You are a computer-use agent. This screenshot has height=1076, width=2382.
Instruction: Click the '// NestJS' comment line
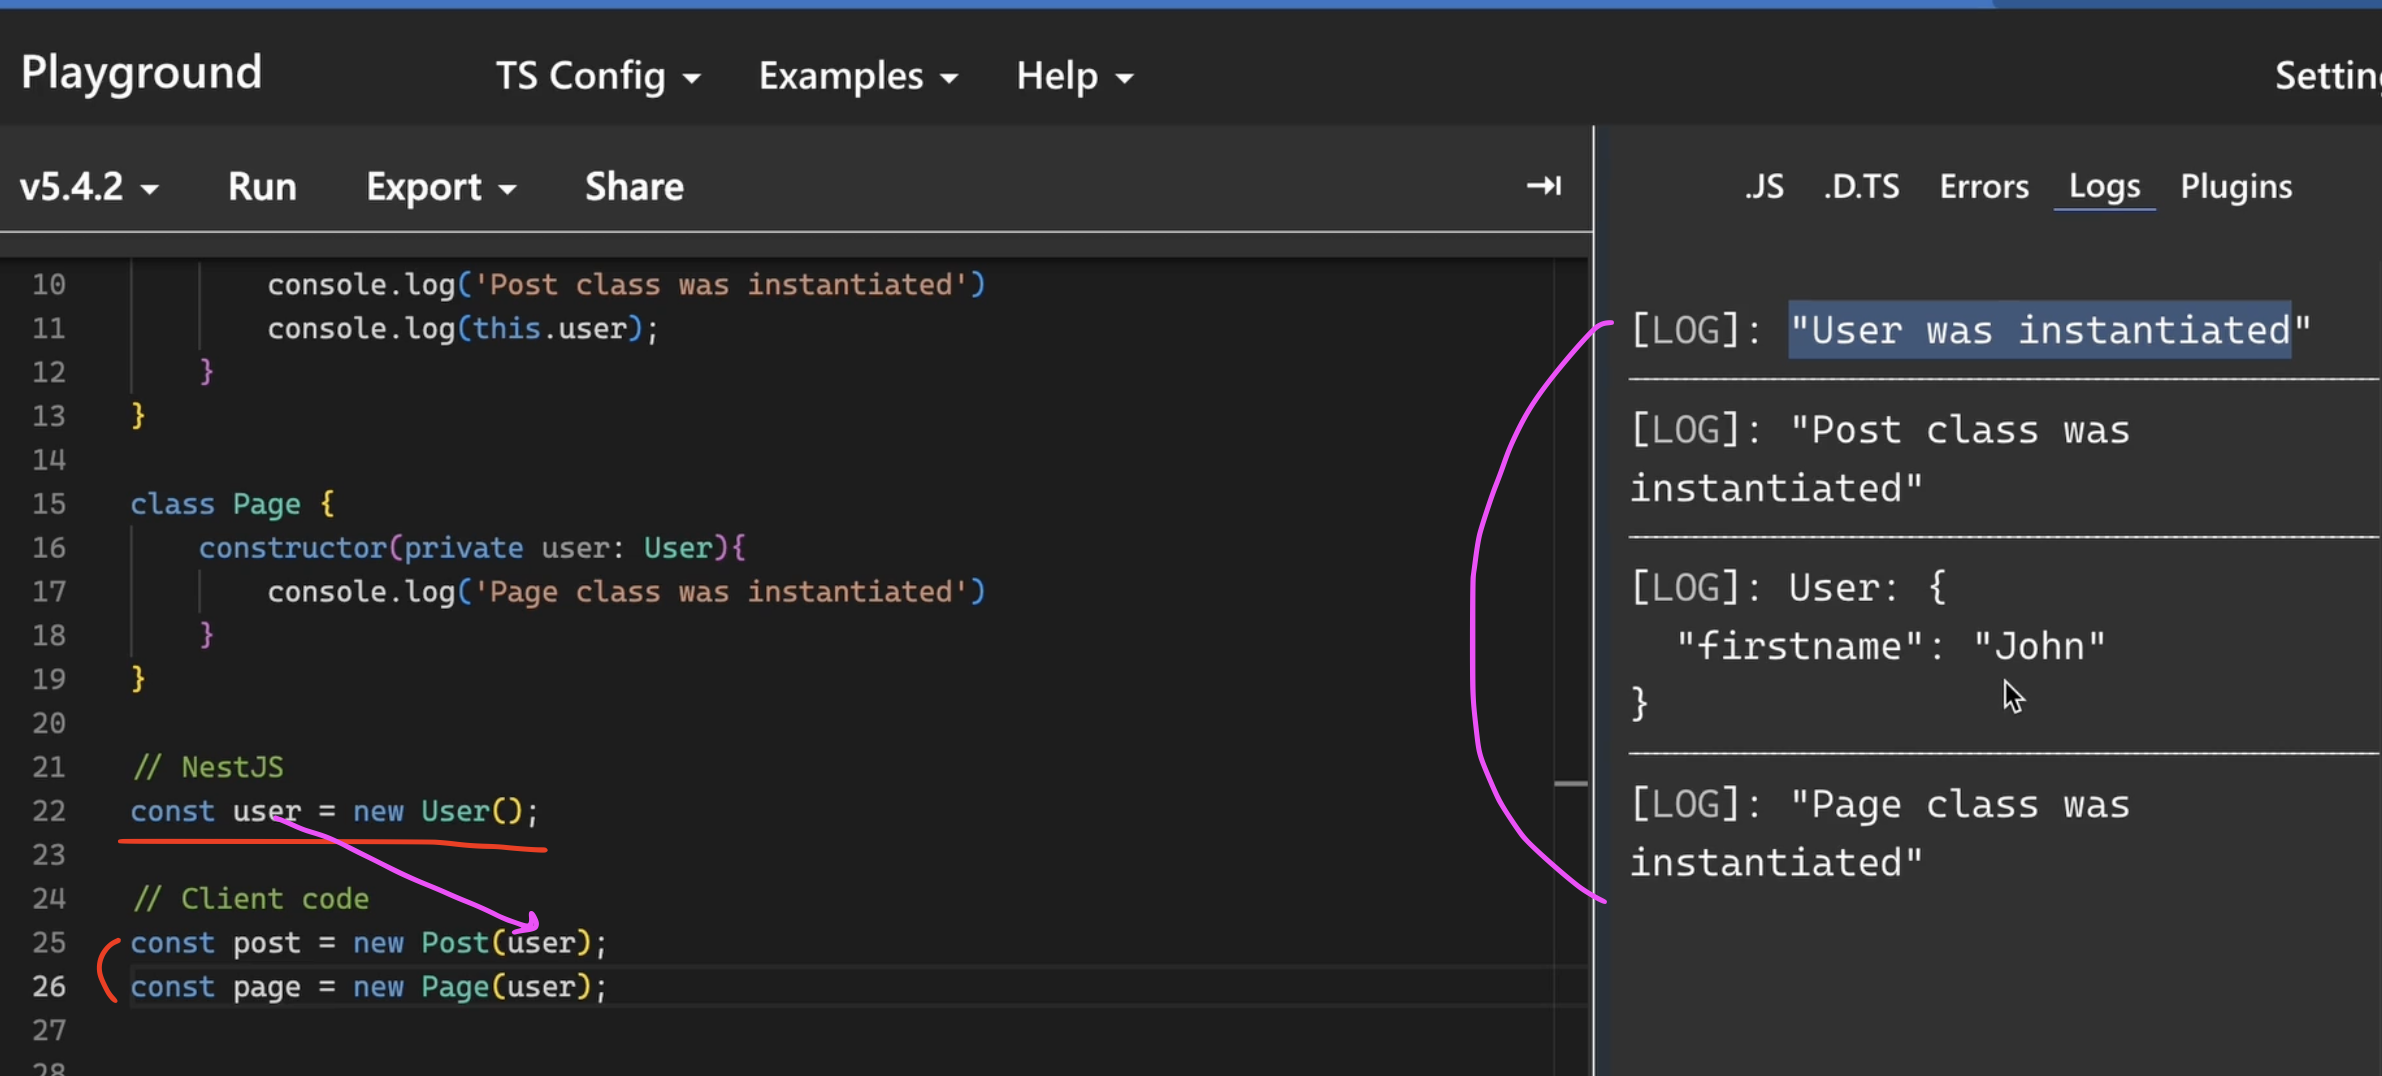click(208, 767)
